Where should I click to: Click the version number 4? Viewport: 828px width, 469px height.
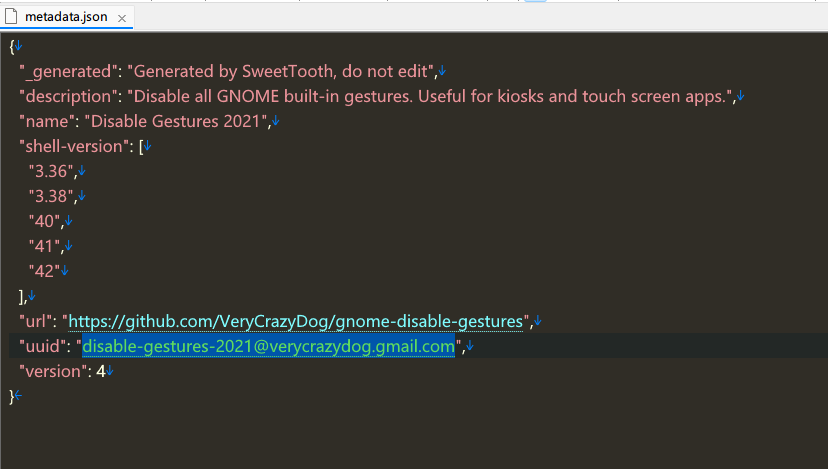100,371
